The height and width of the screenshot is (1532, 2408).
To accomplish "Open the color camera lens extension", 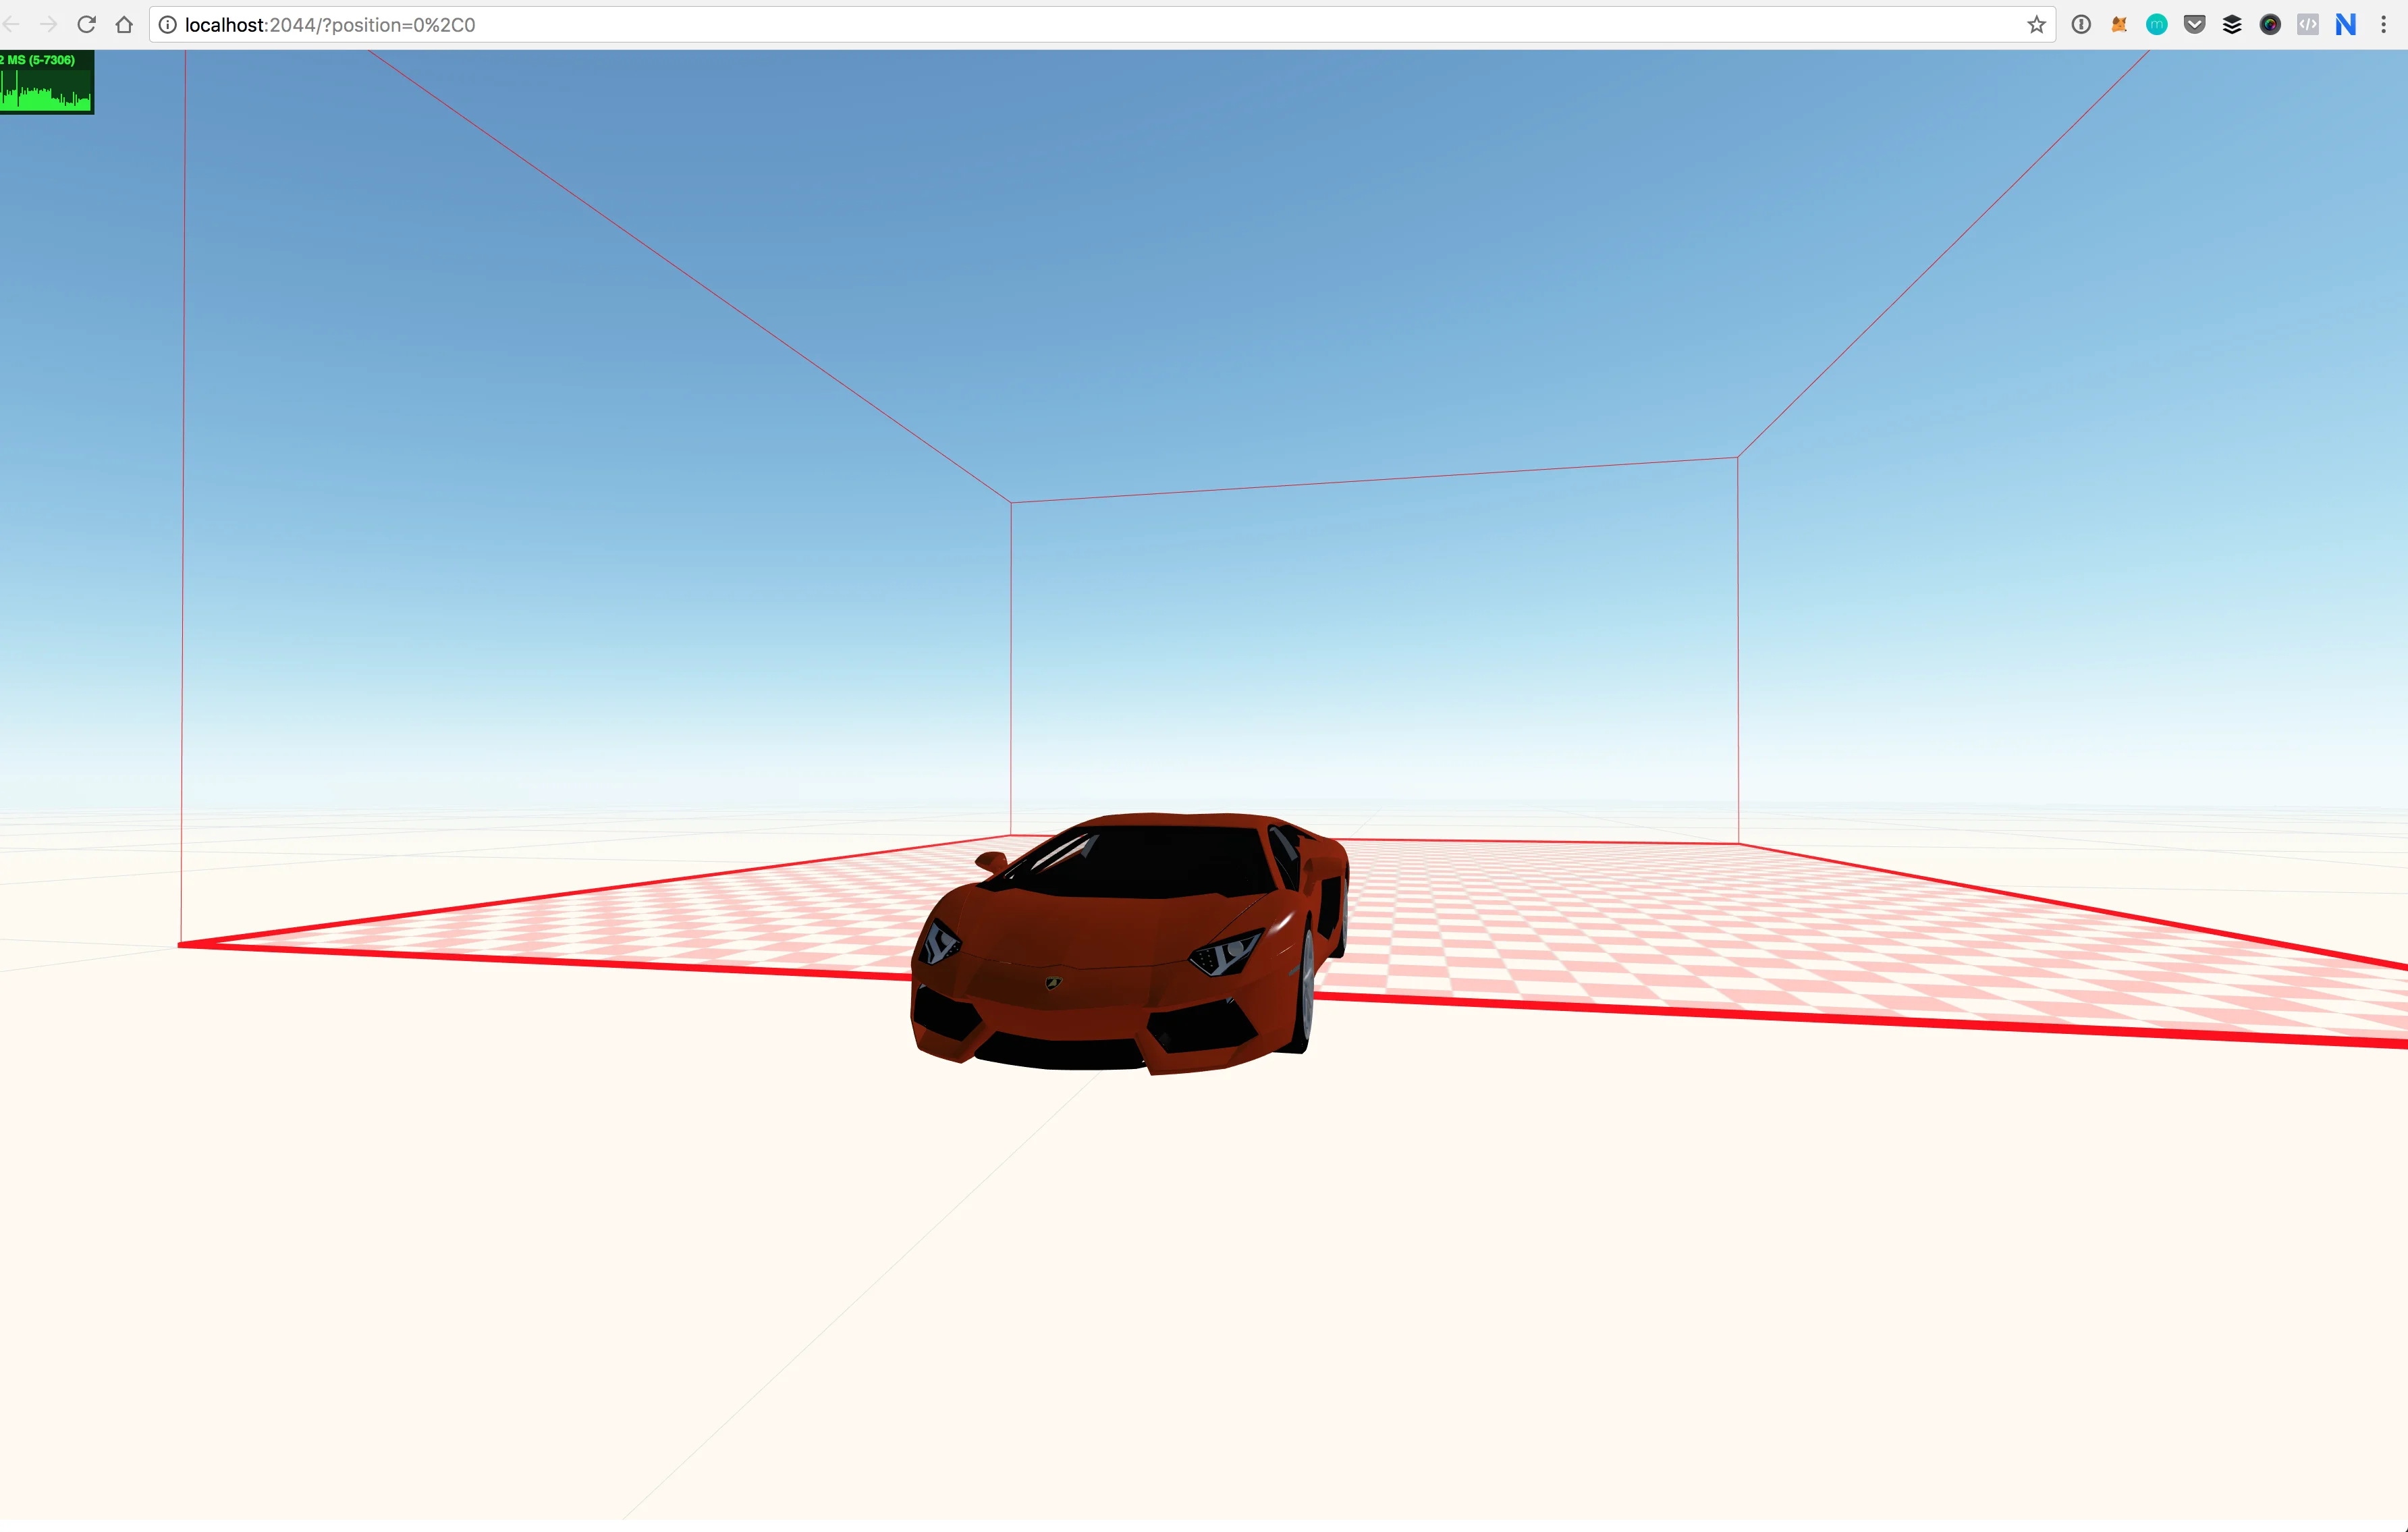I will click(x=2270, y=25).
